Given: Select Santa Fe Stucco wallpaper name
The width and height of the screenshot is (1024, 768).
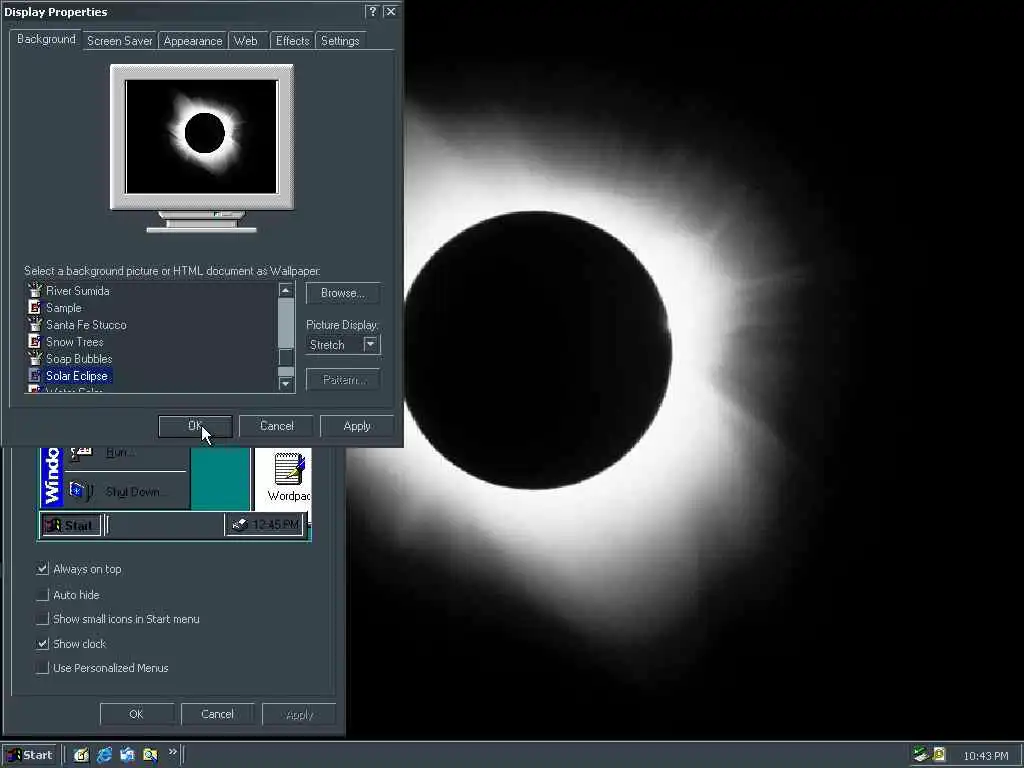Looking at the screenshot, I should pos(86,325).
